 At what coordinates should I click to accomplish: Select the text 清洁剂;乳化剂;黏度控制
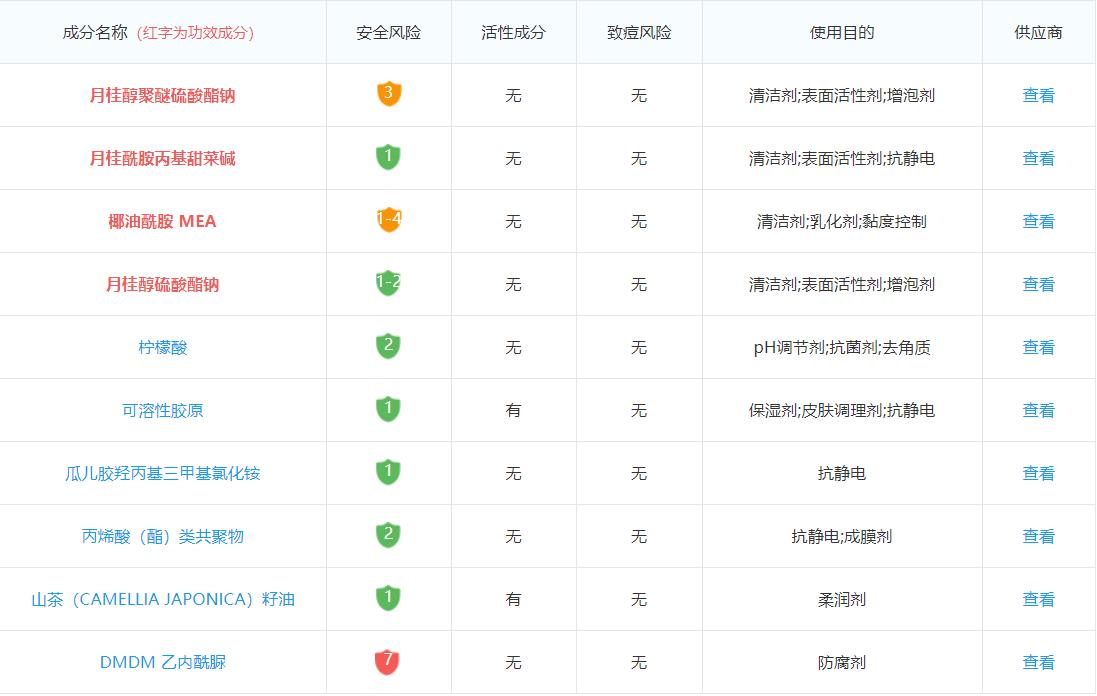[842, 222]
